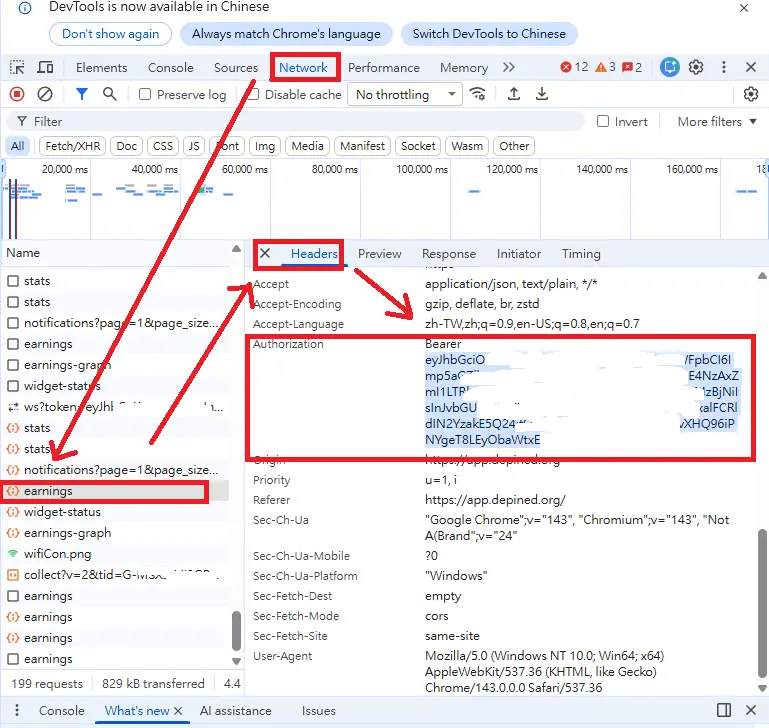Open network conditions wifi icon
Image resolution: width=769 pixels, height=728 pixels.
pos(478,94)
